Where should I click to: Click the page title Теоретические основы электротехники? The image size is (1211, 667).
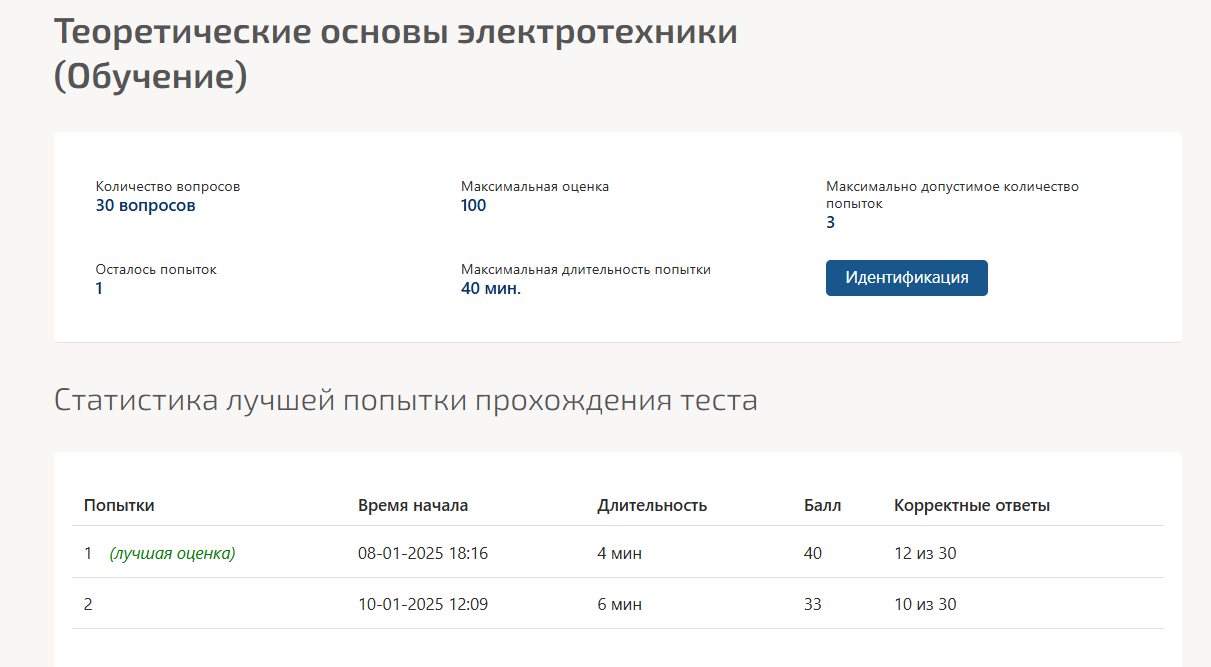click(395, 32)
